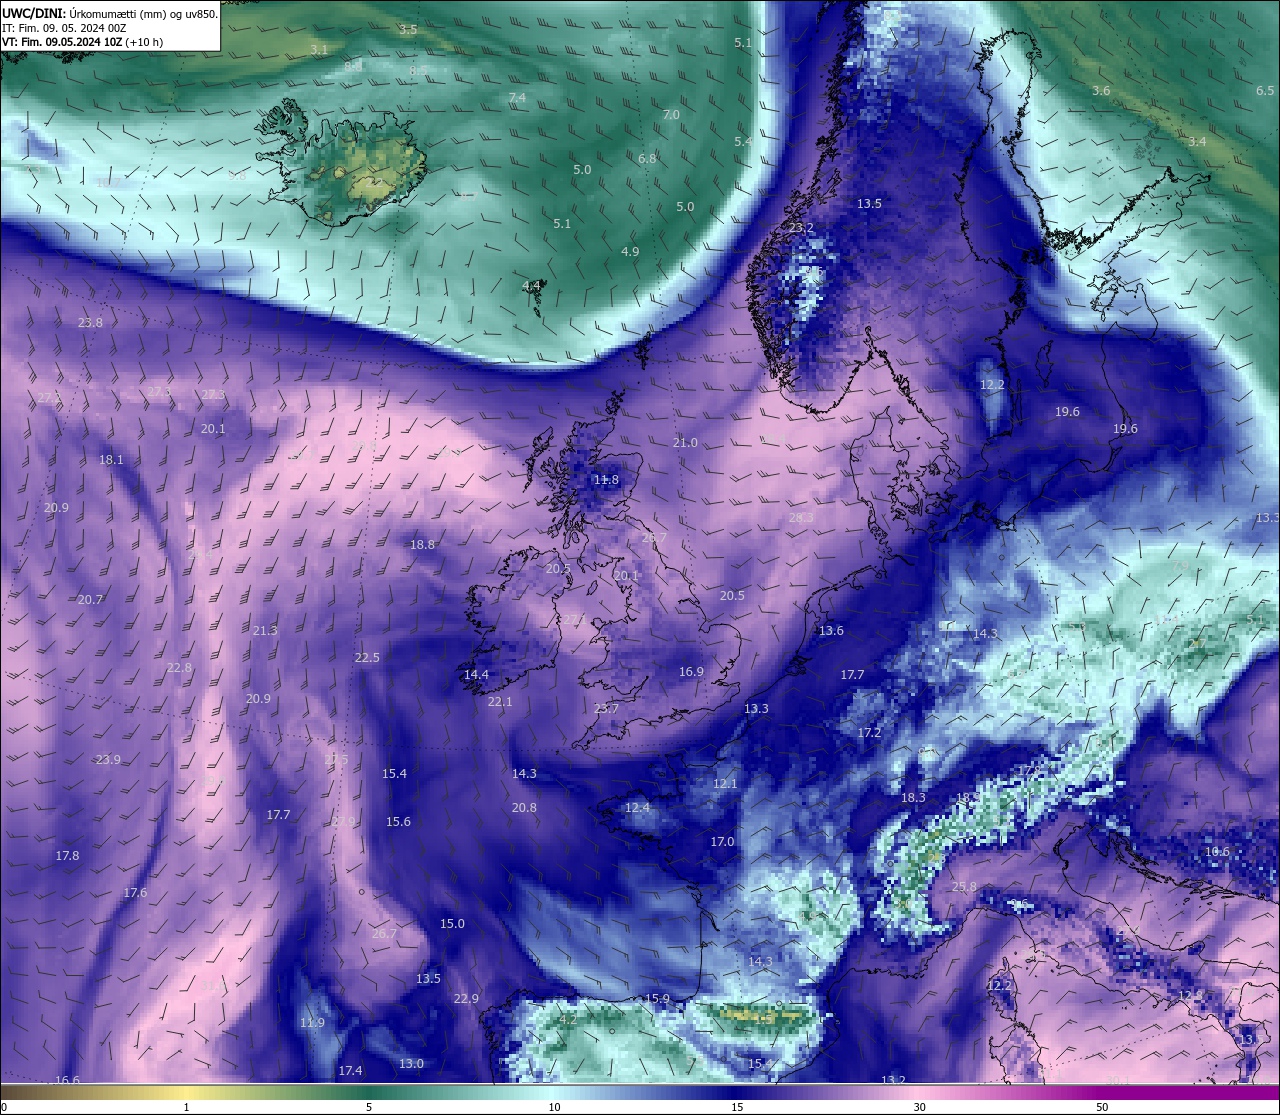
Task: Click the map value 14.4 on the southwest Irish coast
Action: point(476,674)
